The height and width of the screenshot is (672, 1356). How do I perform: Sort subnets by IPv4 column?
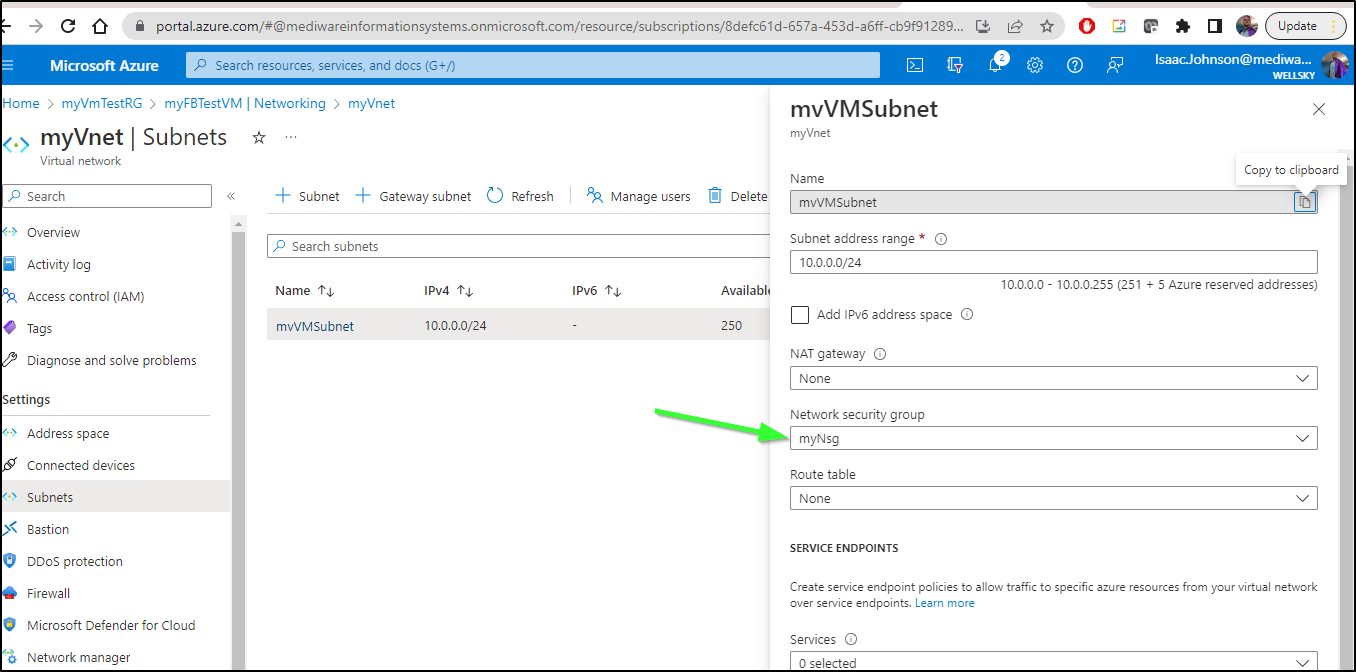click(448, 291)
